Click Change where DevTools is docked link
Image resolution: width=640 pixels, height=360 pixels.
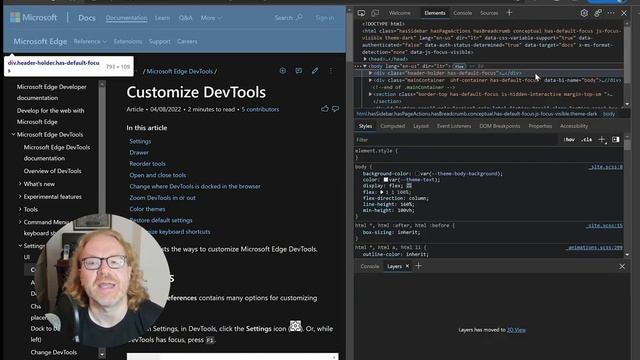coord(195,186)
